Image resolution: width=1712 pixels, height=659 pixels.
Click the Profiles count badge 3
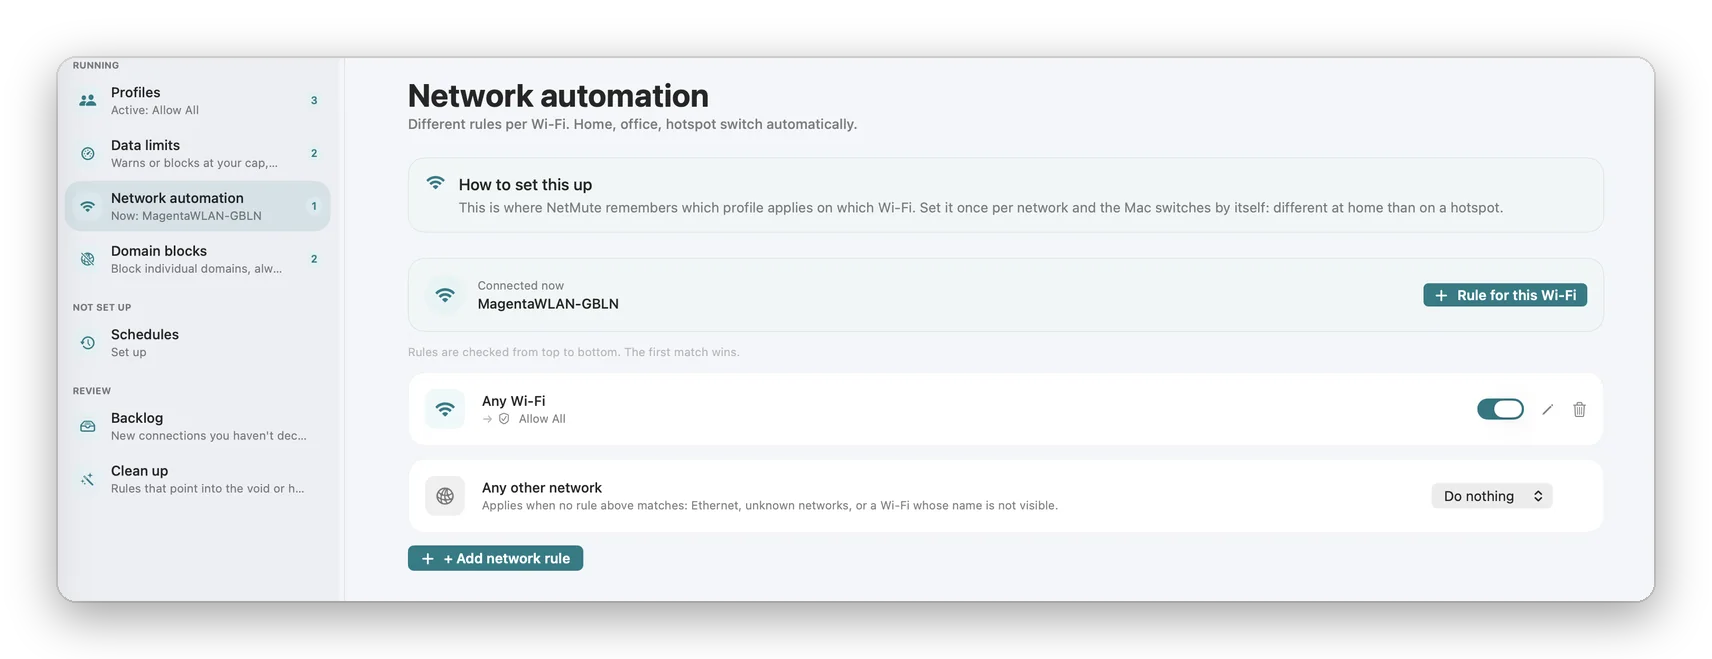[x=314, y=100]
